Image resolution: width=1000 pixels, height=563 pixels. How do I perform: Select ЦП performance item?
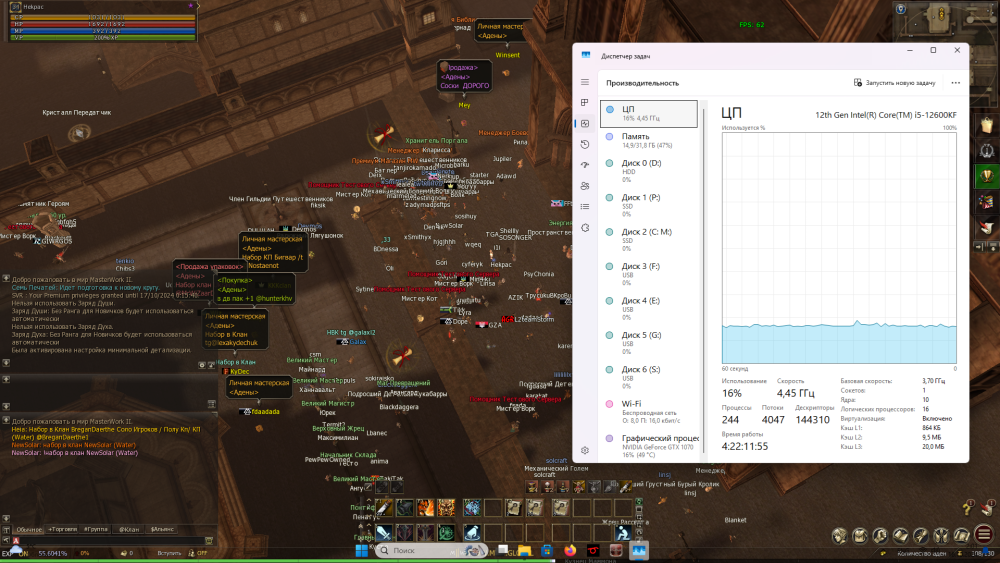tap(649, 113)
